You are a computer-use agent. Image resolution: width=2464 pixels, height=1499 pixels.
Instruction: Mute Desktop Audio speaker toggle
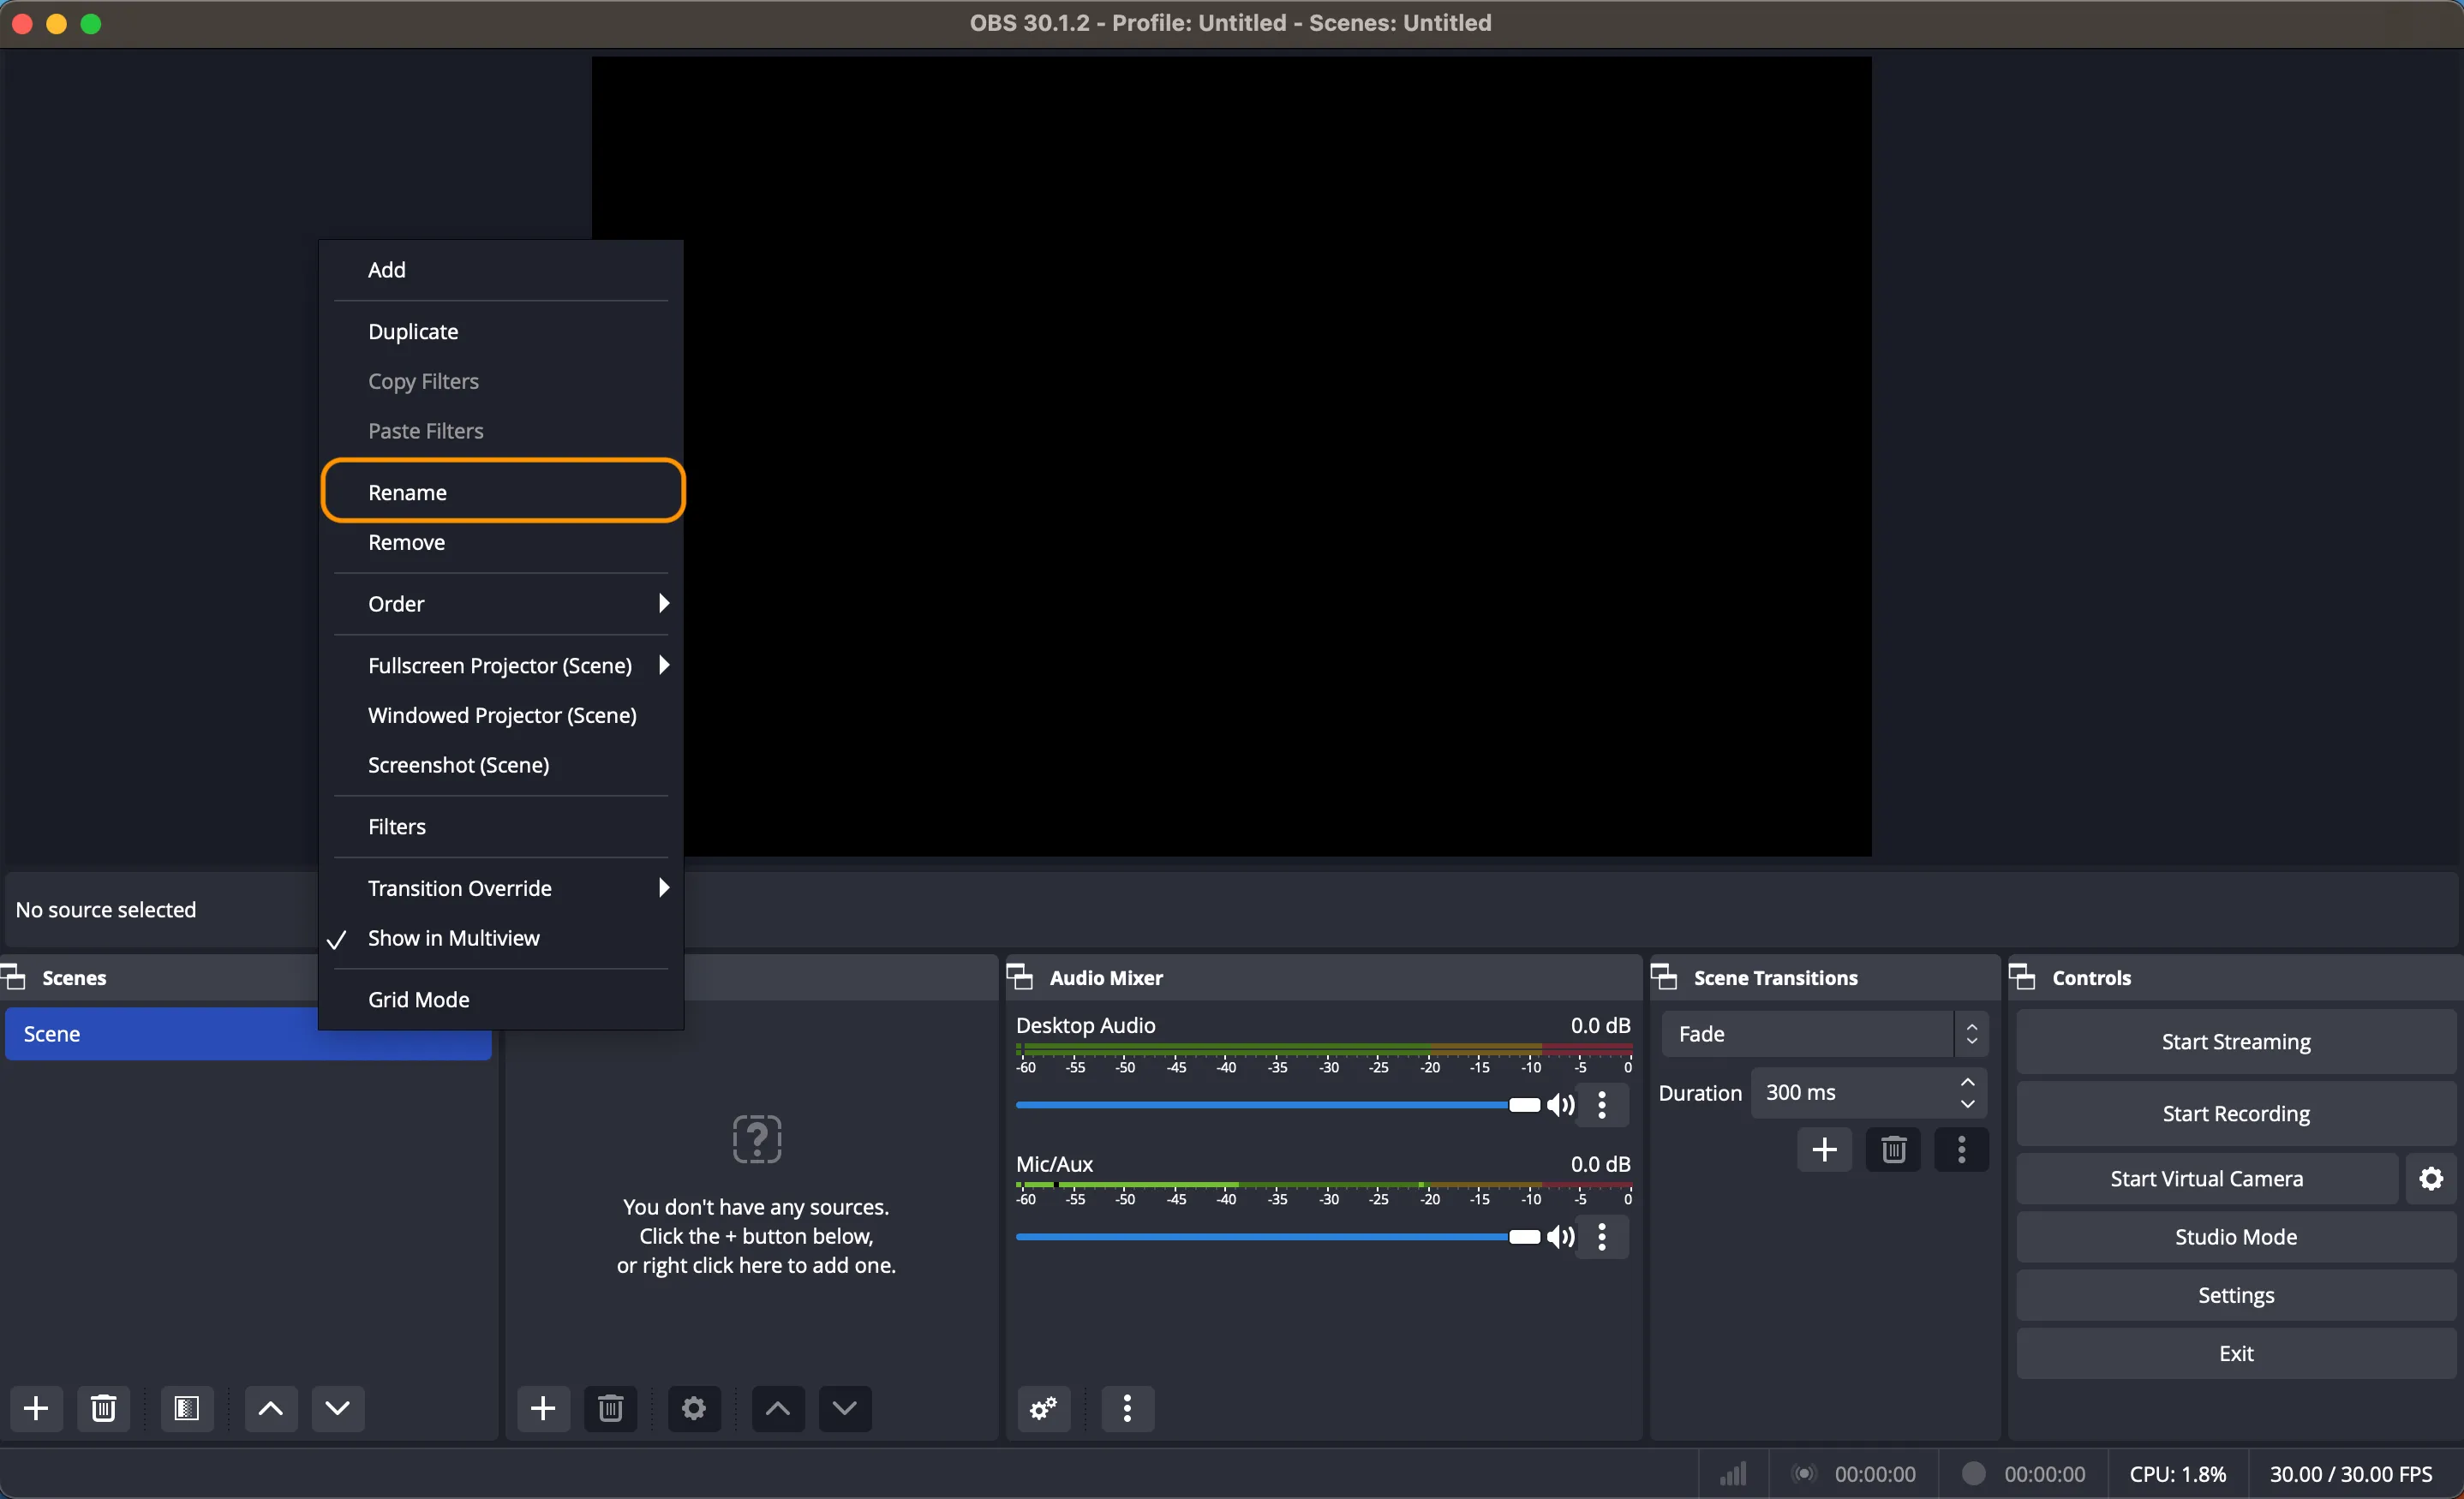tap(1560, 1105)
